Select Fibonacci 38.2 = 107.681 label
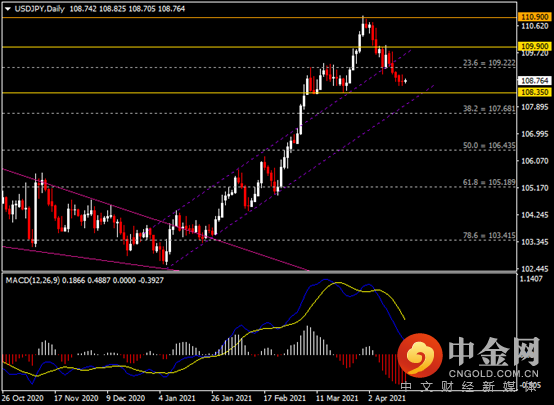 (489, 108)
